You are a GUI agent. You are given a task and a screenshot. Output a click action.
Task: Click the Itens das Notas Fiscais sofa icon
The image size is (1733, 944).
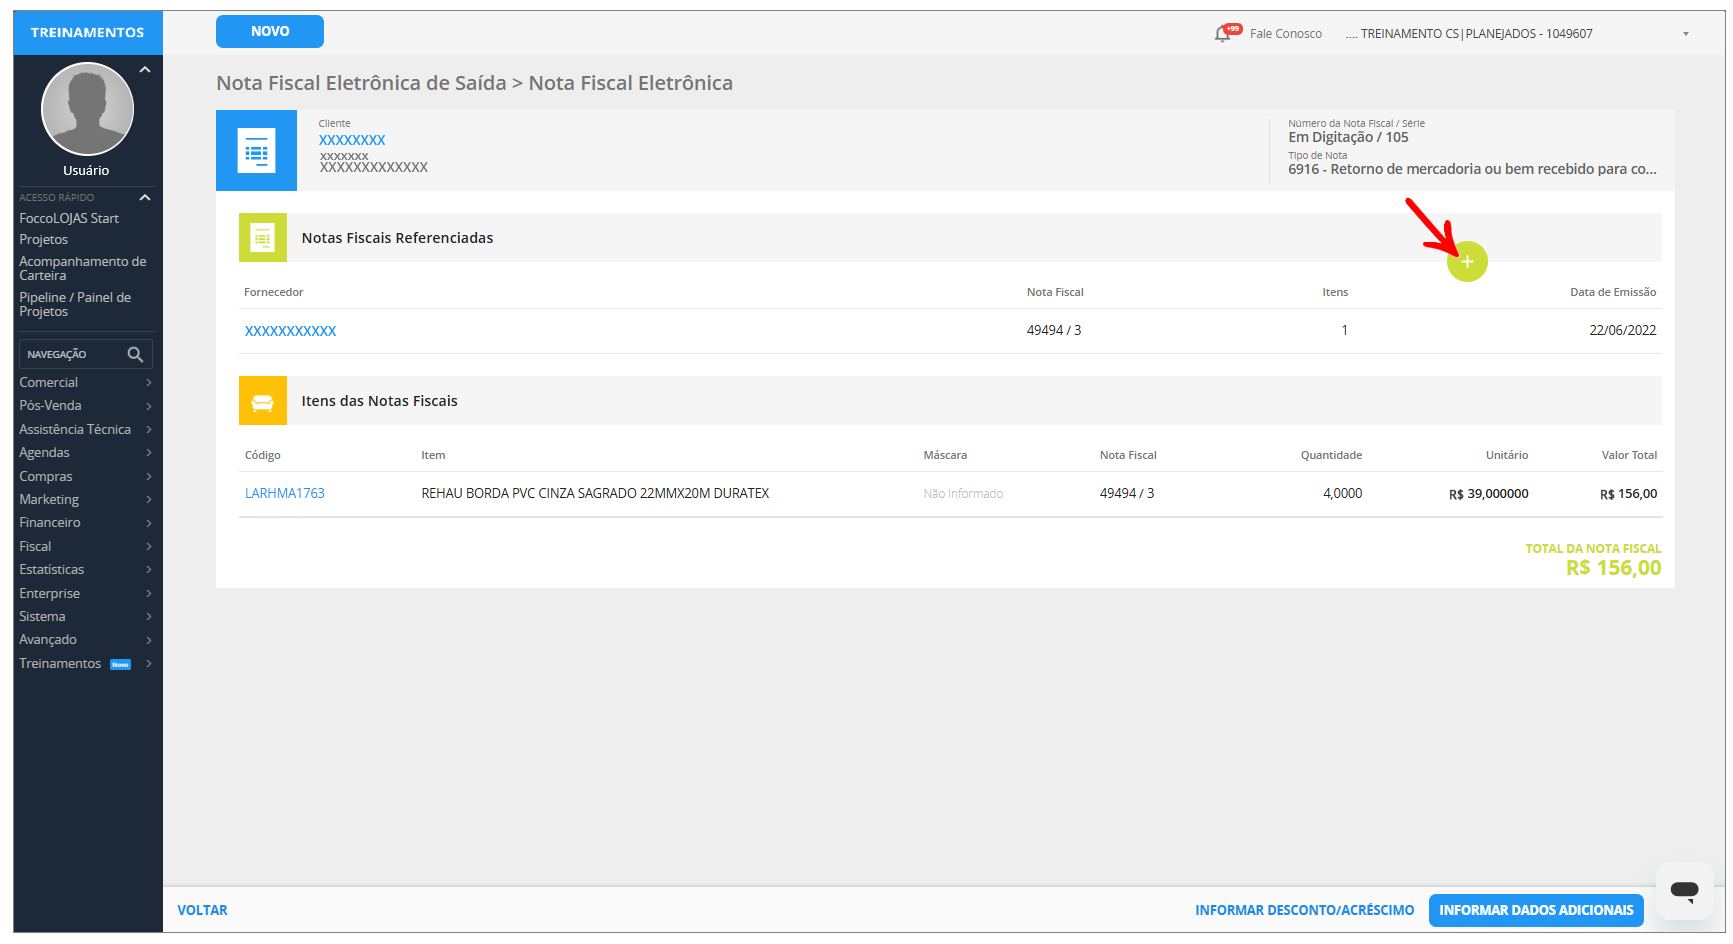[263, 401]
